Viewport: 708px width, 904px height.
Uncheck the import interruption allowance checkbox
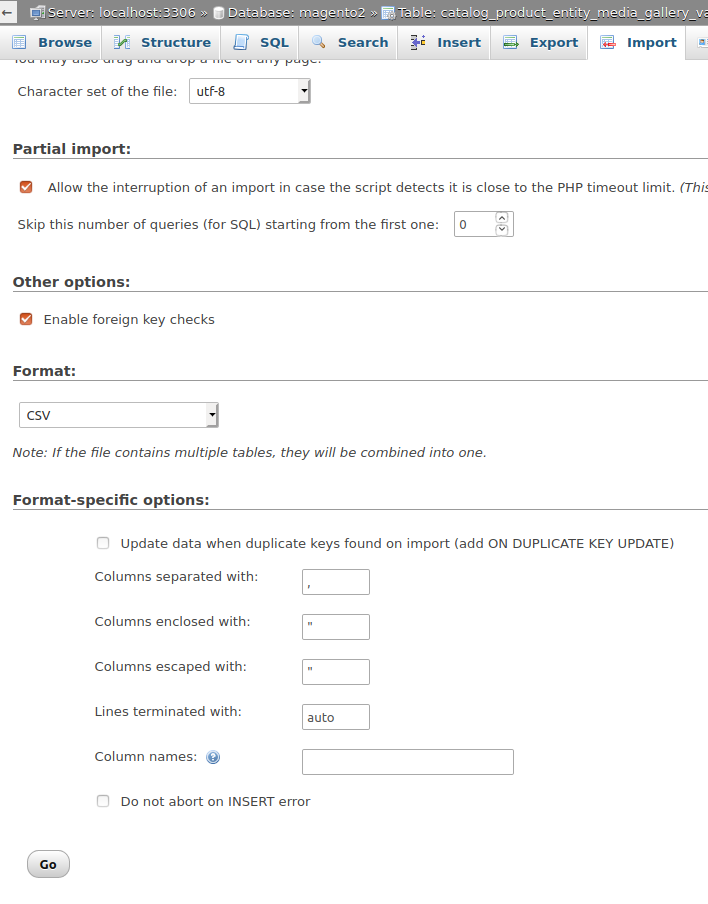tap(25, 186)
